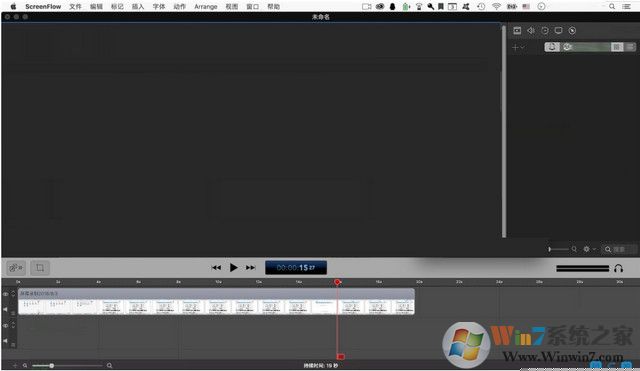Adjust media thumbnail size slider

[558, 249]
